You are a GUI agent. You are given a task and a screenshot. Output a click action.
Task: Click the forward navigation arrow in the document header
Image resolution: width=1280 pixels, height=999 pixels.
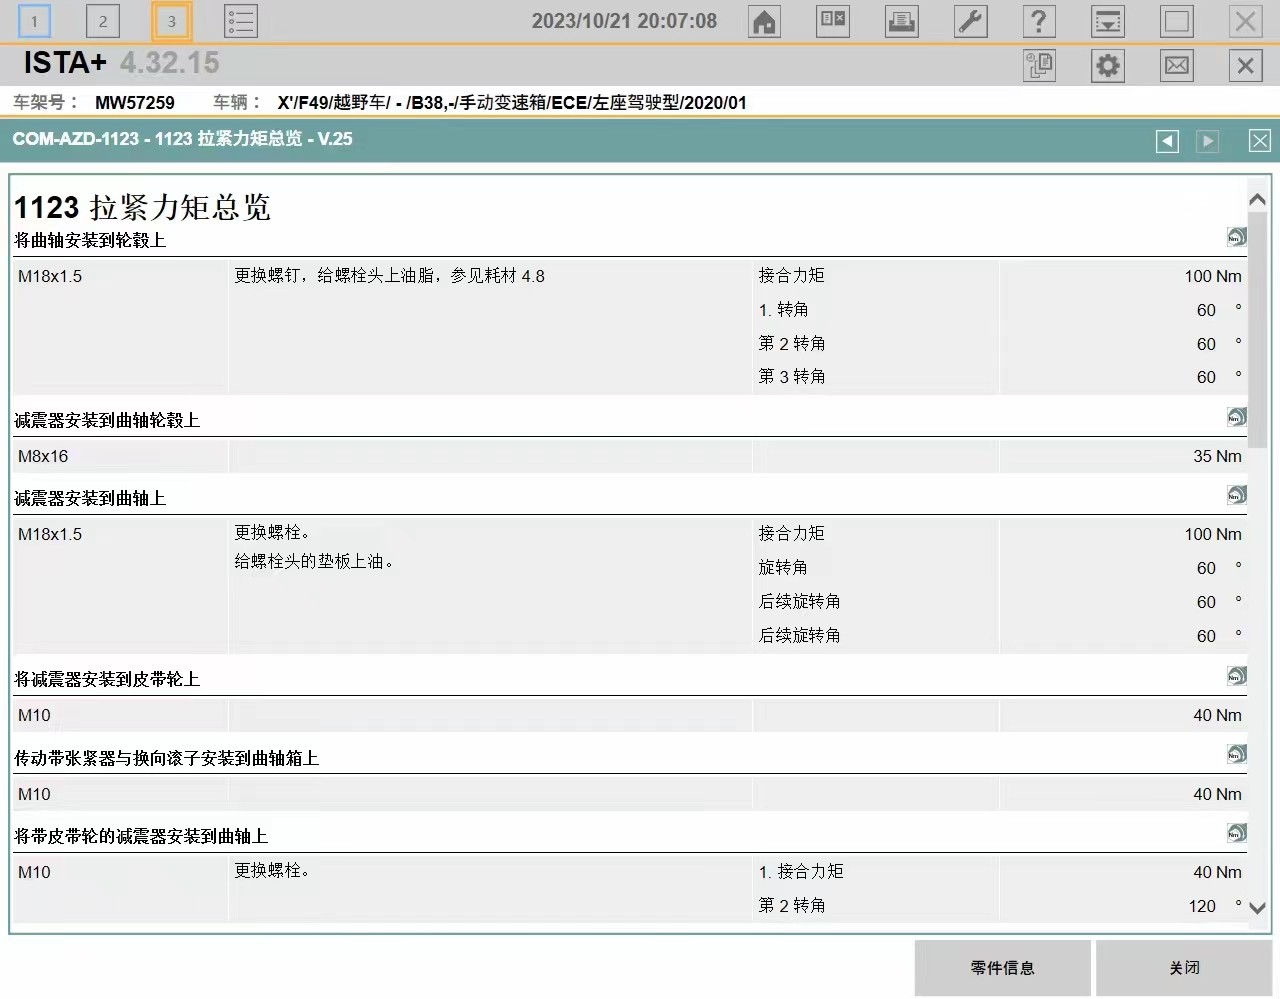[1208, 141]
